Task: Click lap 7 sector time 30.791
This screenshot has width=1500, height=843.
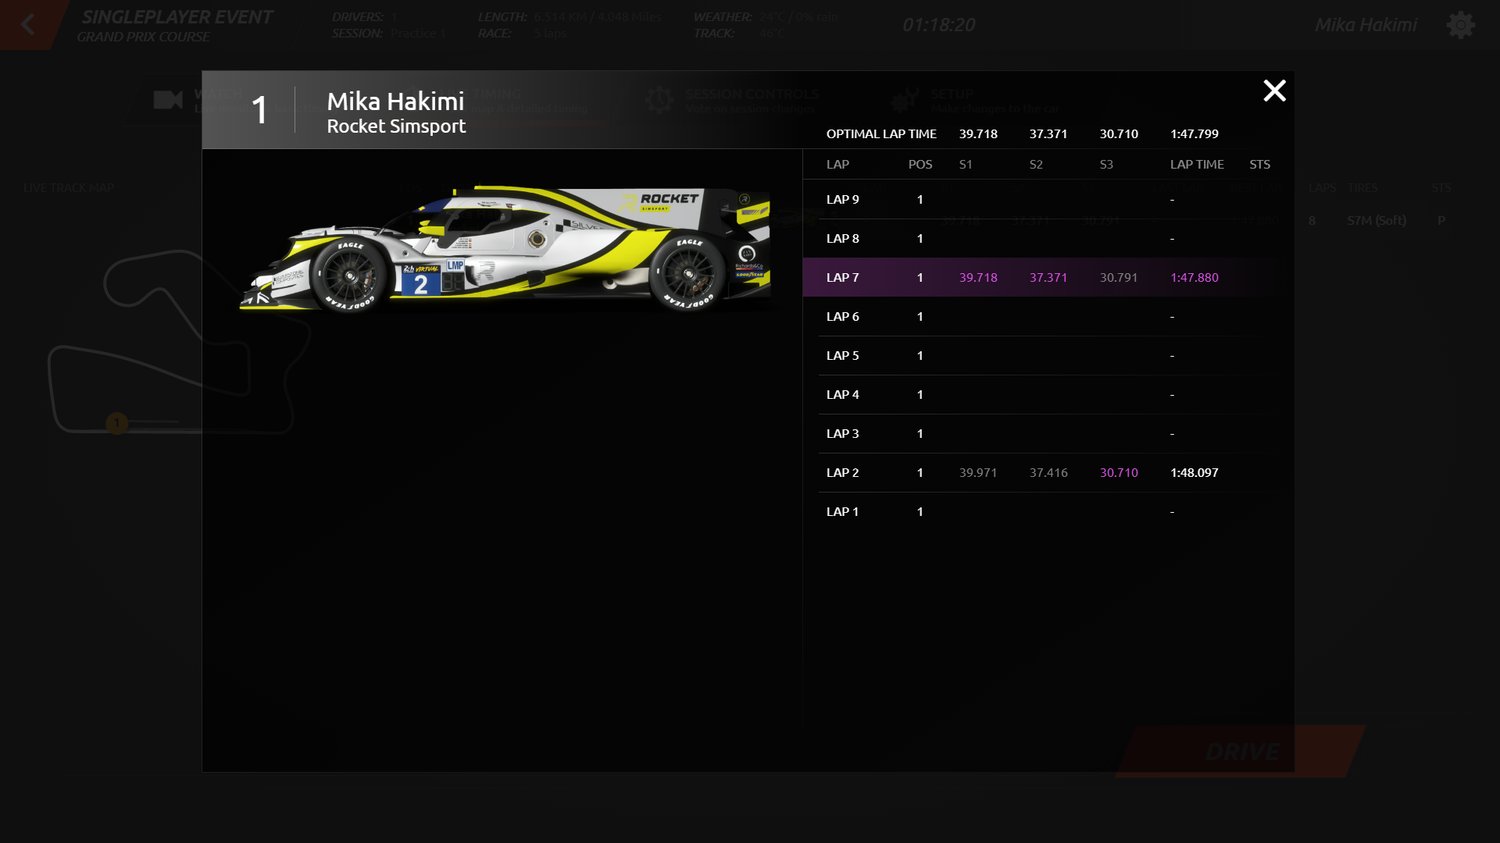Action: pyautogui.click(x=1119, y=278)
